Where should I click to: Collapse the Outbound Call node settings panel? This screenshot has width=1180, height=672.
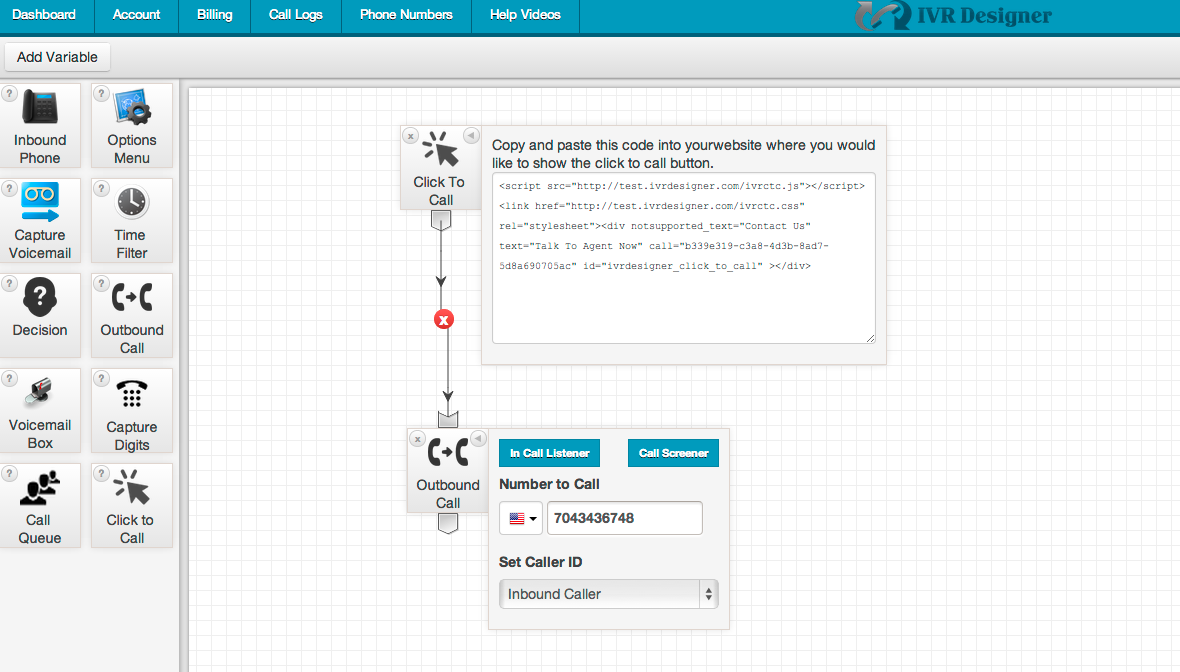pyautogui.click(x=478, y=438)
